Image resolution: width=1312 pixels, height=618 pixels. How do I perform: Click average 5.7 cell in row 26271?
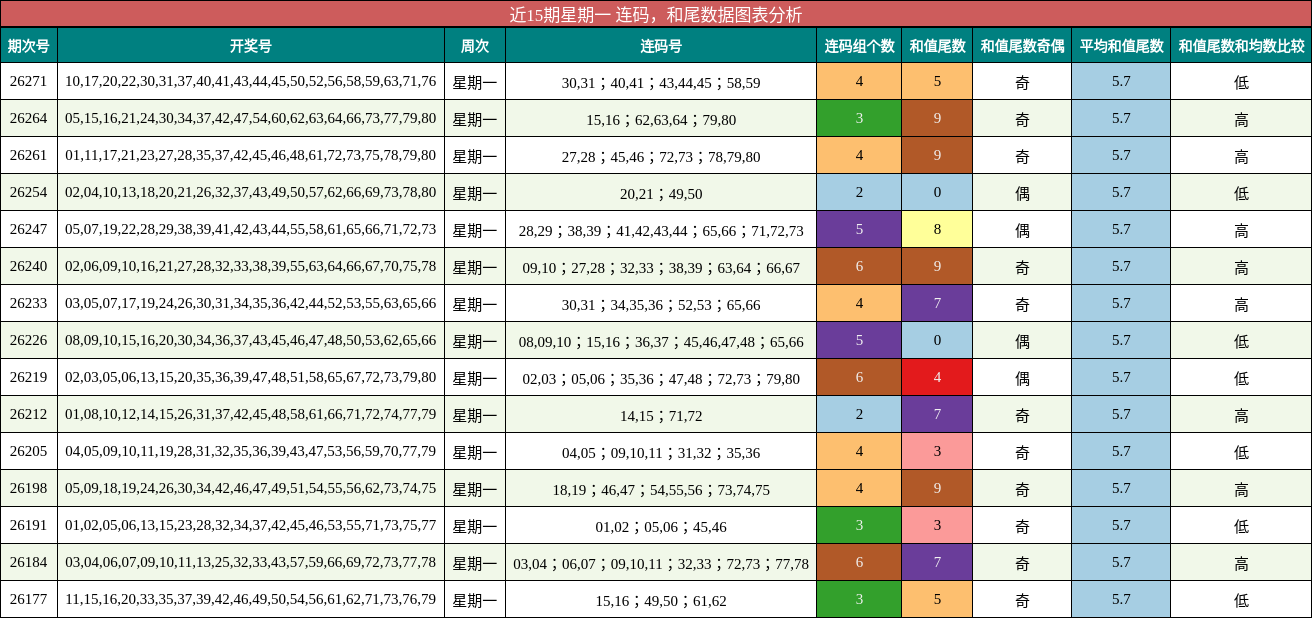pyautogui.click(x=1121, y=81)
